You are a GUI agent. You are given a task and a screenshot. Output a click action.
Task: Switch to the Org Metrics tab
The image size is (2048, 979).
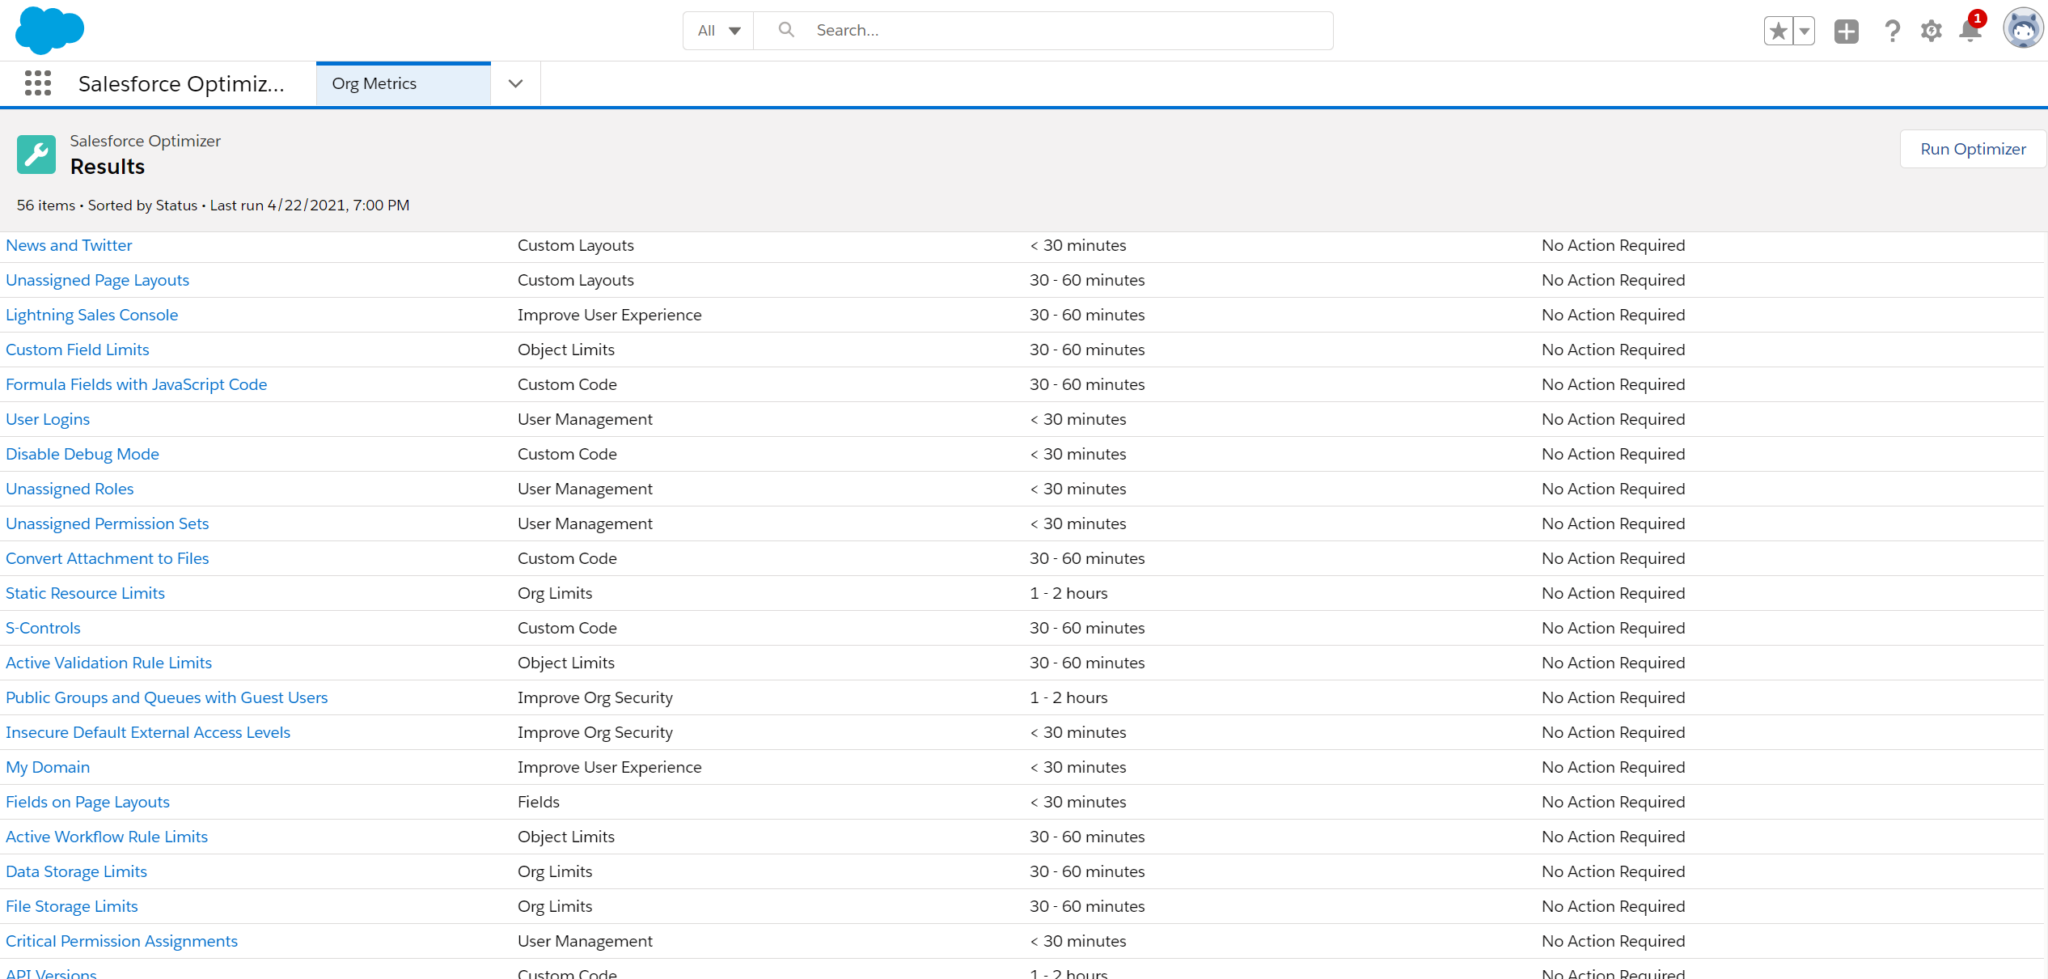pos(374,83)
